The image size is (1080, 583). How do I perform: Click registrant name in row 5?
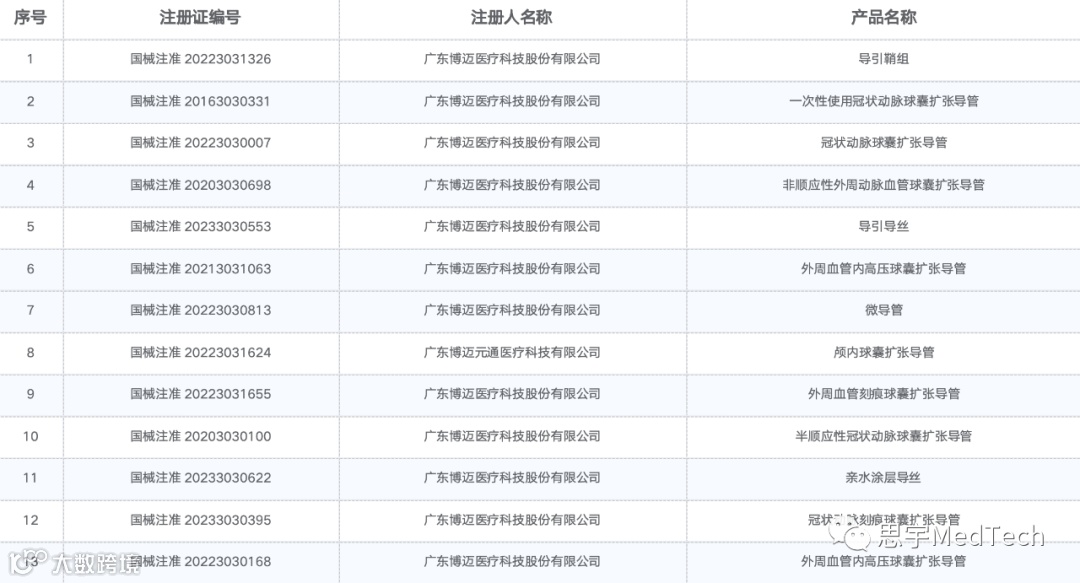click(x=512, y=227)
